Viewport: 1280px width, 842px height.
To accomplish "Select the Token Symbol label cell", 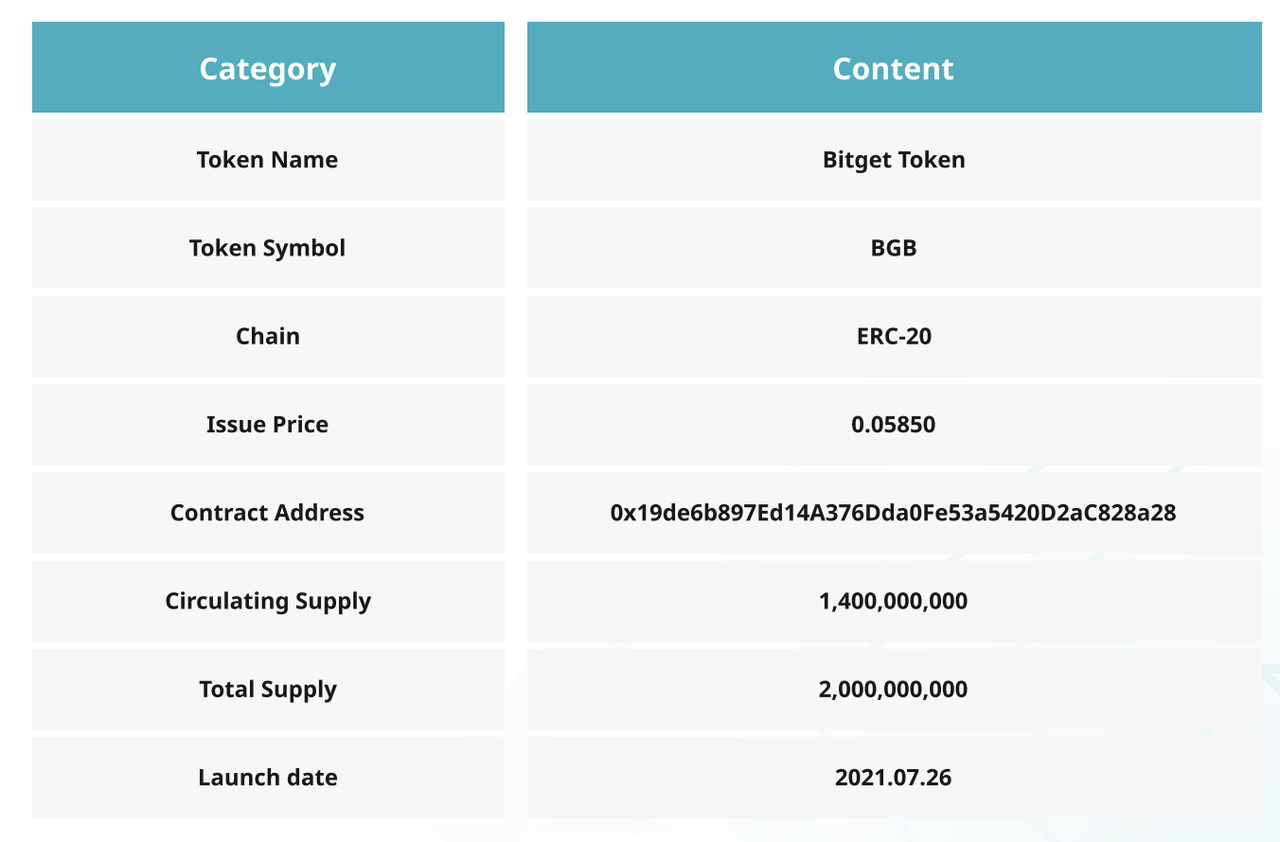I will (267, 248).
